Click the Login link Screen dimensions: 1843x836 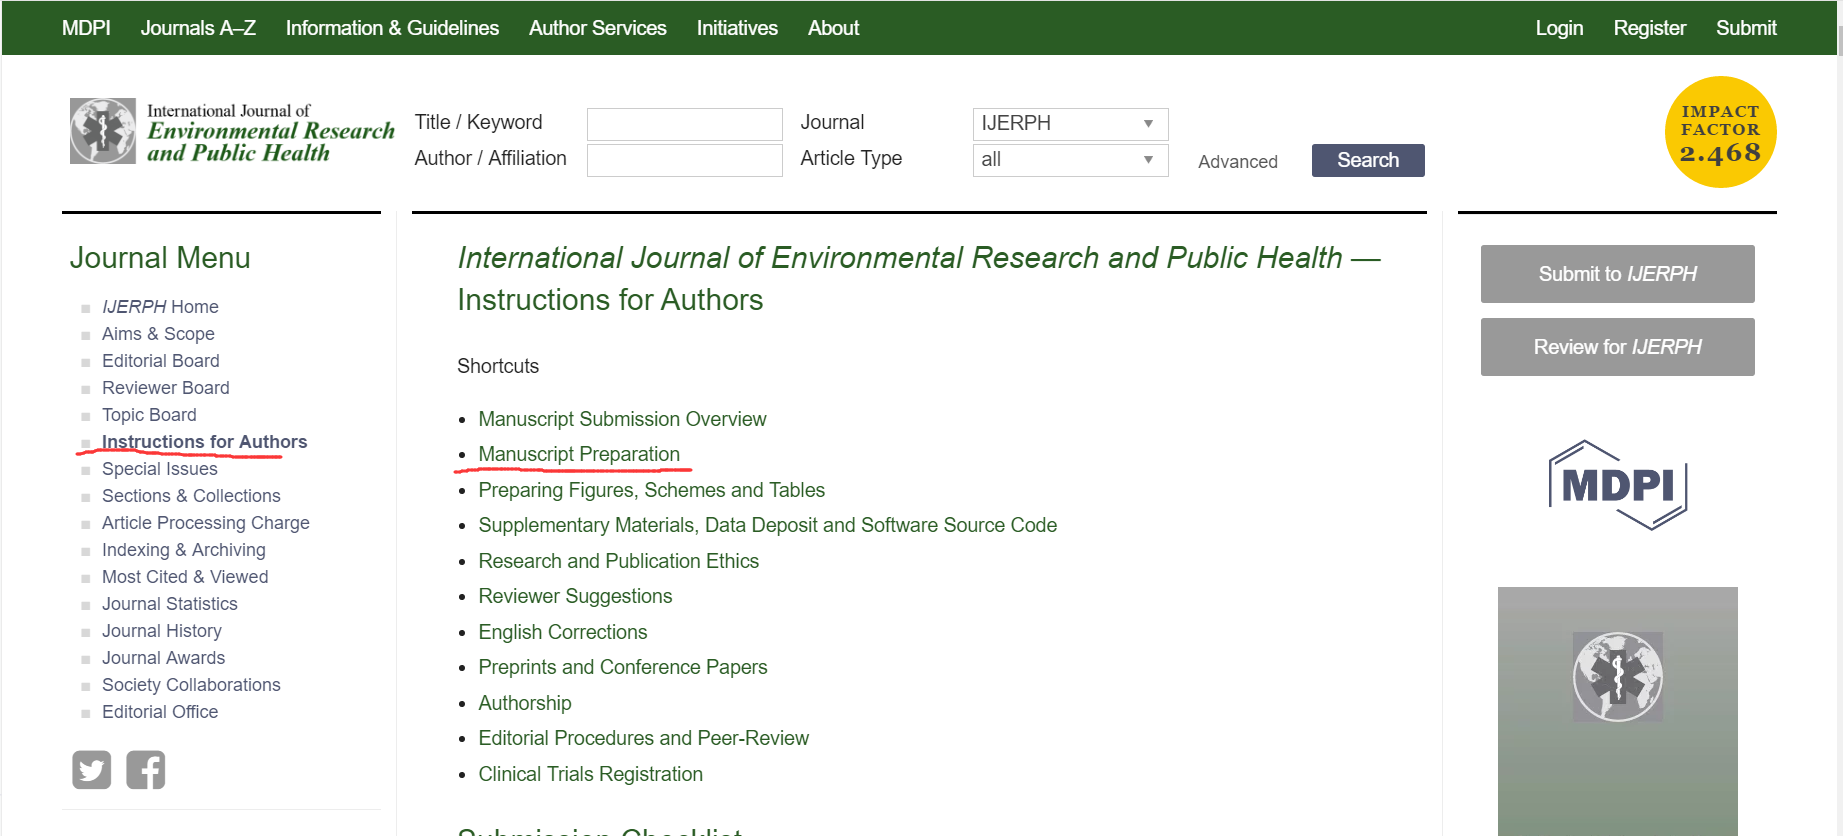pyautogui.click(x=1559, y=28)
